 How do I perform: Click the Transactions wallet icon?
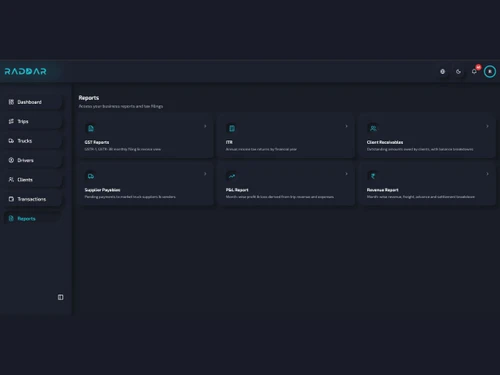pos(11,199)
